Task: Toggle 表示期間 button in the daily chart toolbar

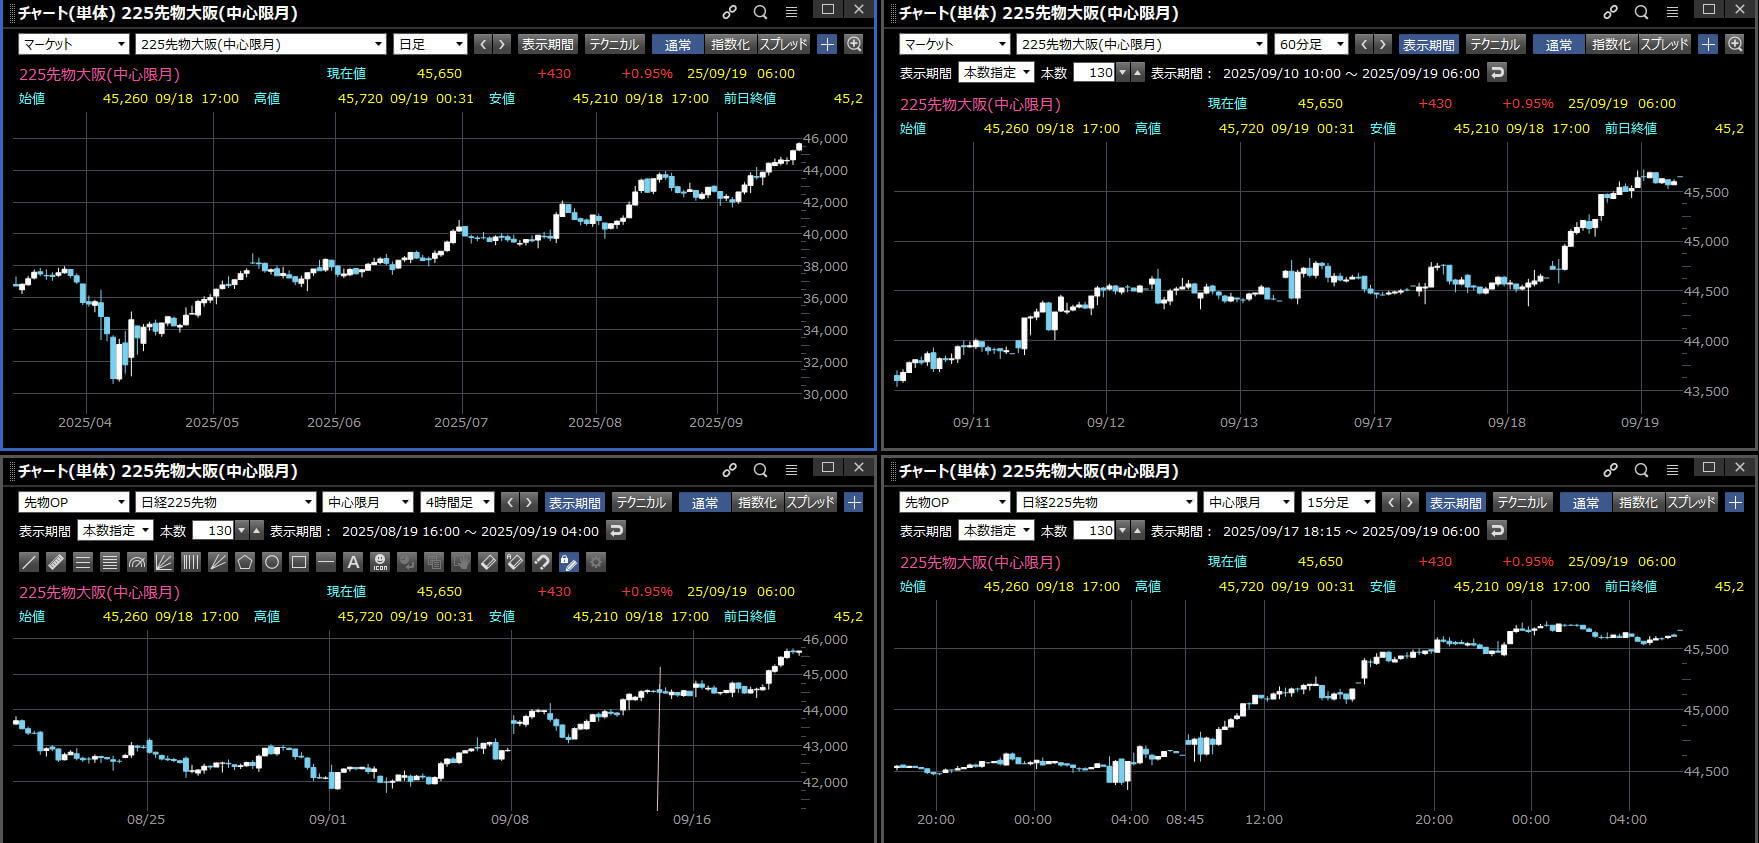Action: (x=547, y=44)
